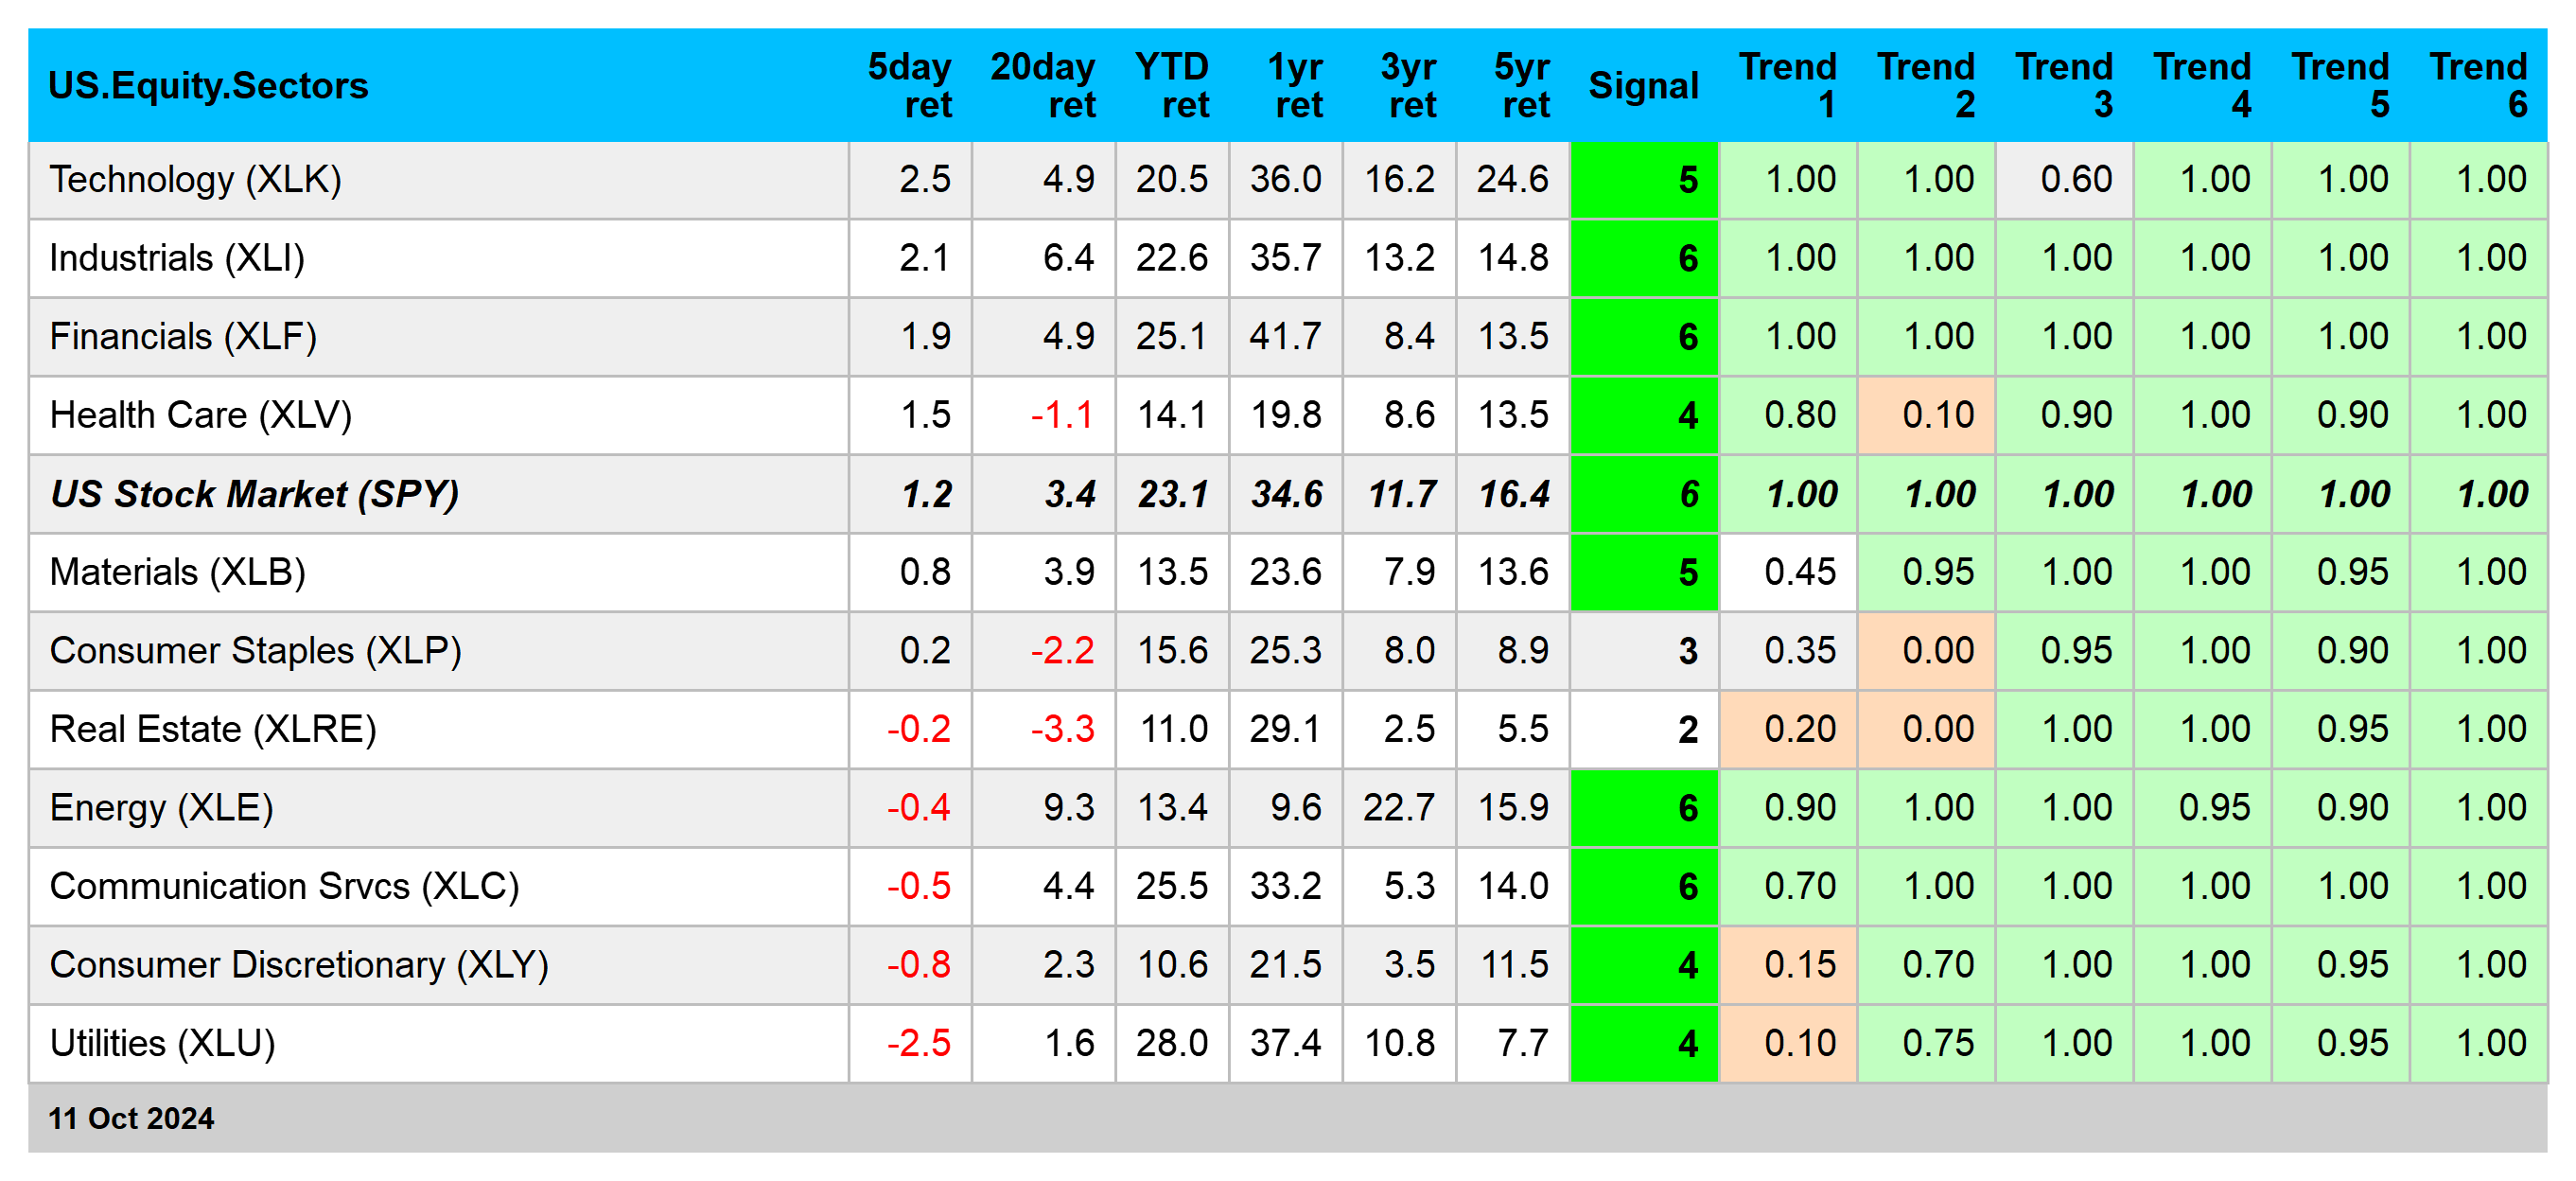This screenshot has width=2576, height=1181.
Task: Click Technology's 5yr return 24.6
Action: 1513,180
